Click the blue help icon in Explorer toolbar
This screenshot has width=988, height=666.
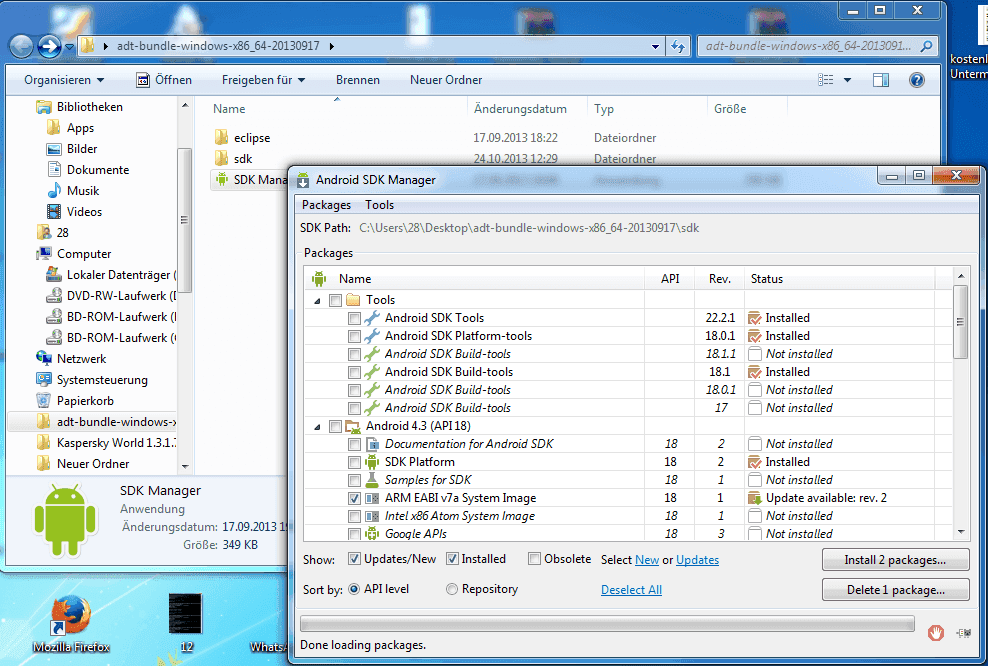point(917,80)
